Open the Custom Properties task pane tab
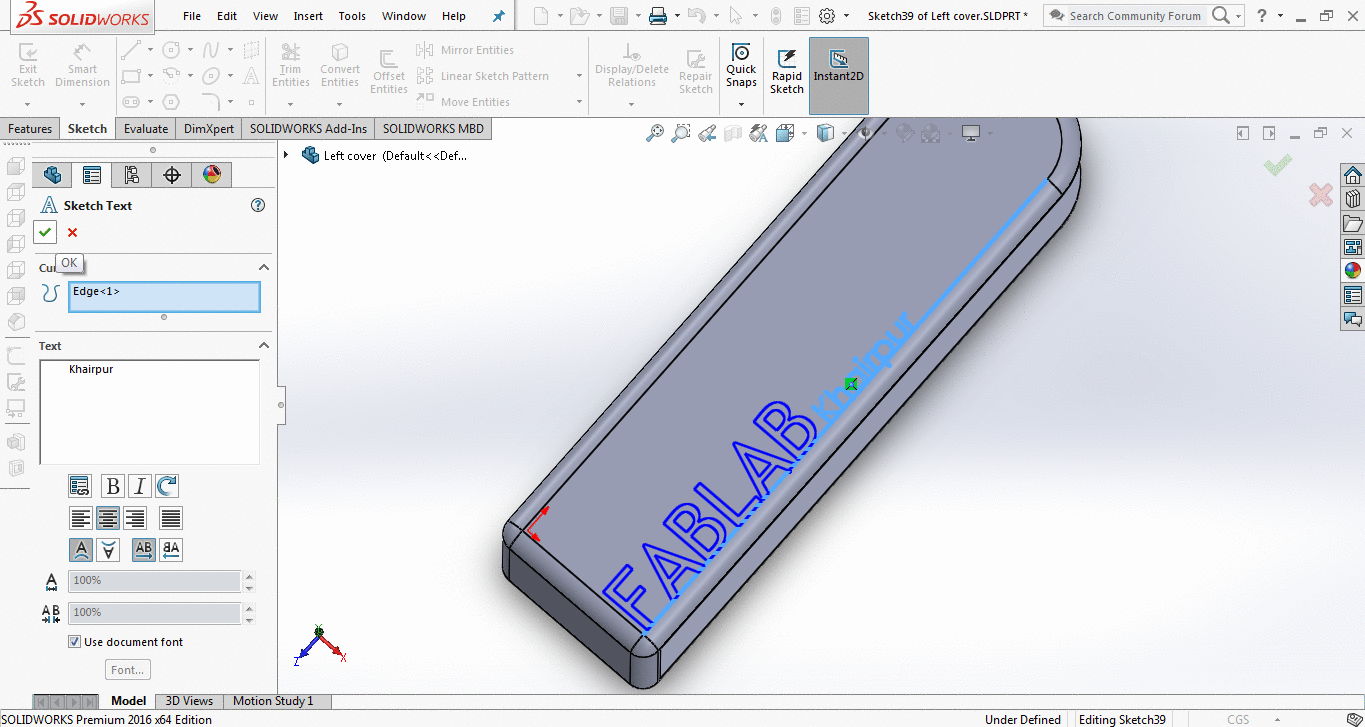The width and height of the screenshot is (1365, 727). [x=1353, y=295]
